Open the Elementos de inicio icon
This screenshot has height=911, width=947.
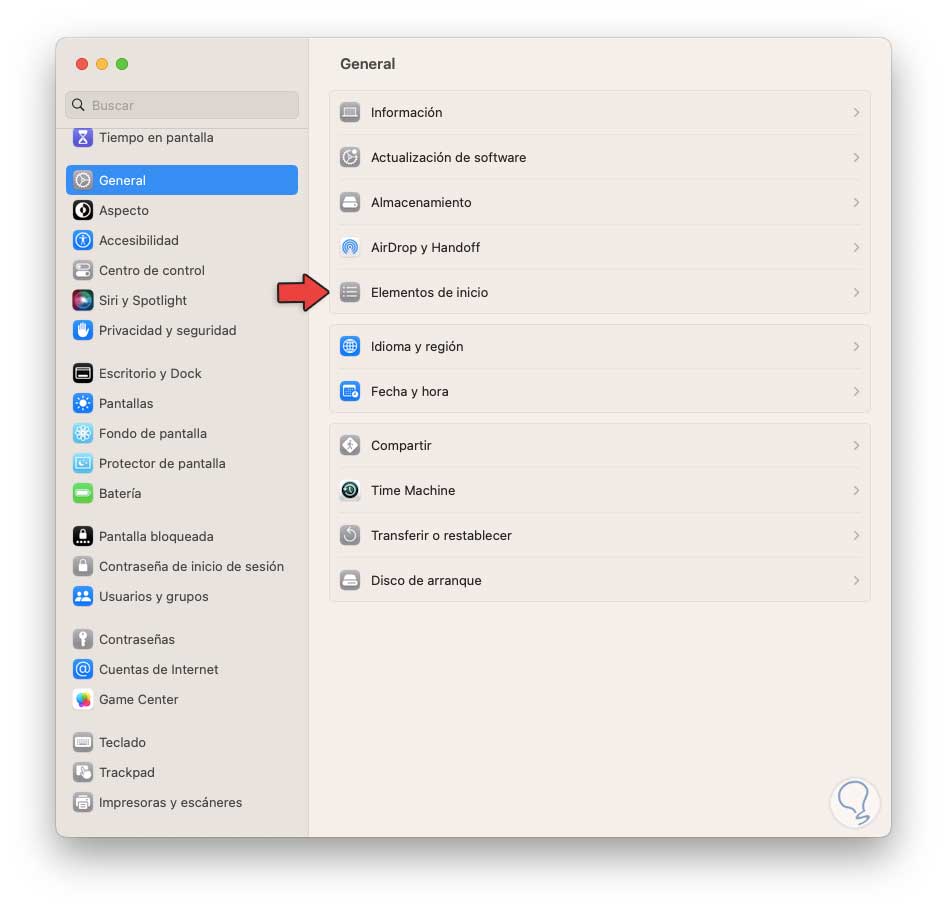[x=350, y=292]
